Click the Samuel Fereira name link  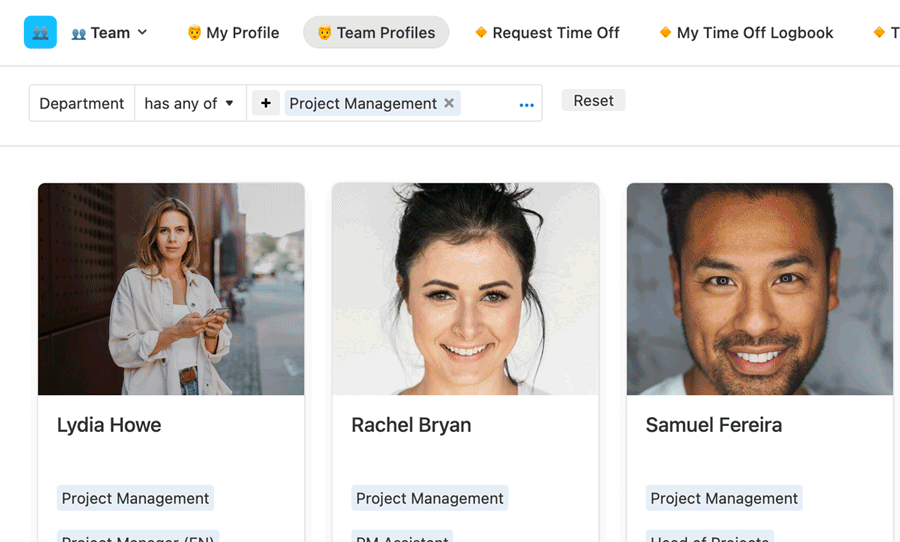[x=713, y=425]
